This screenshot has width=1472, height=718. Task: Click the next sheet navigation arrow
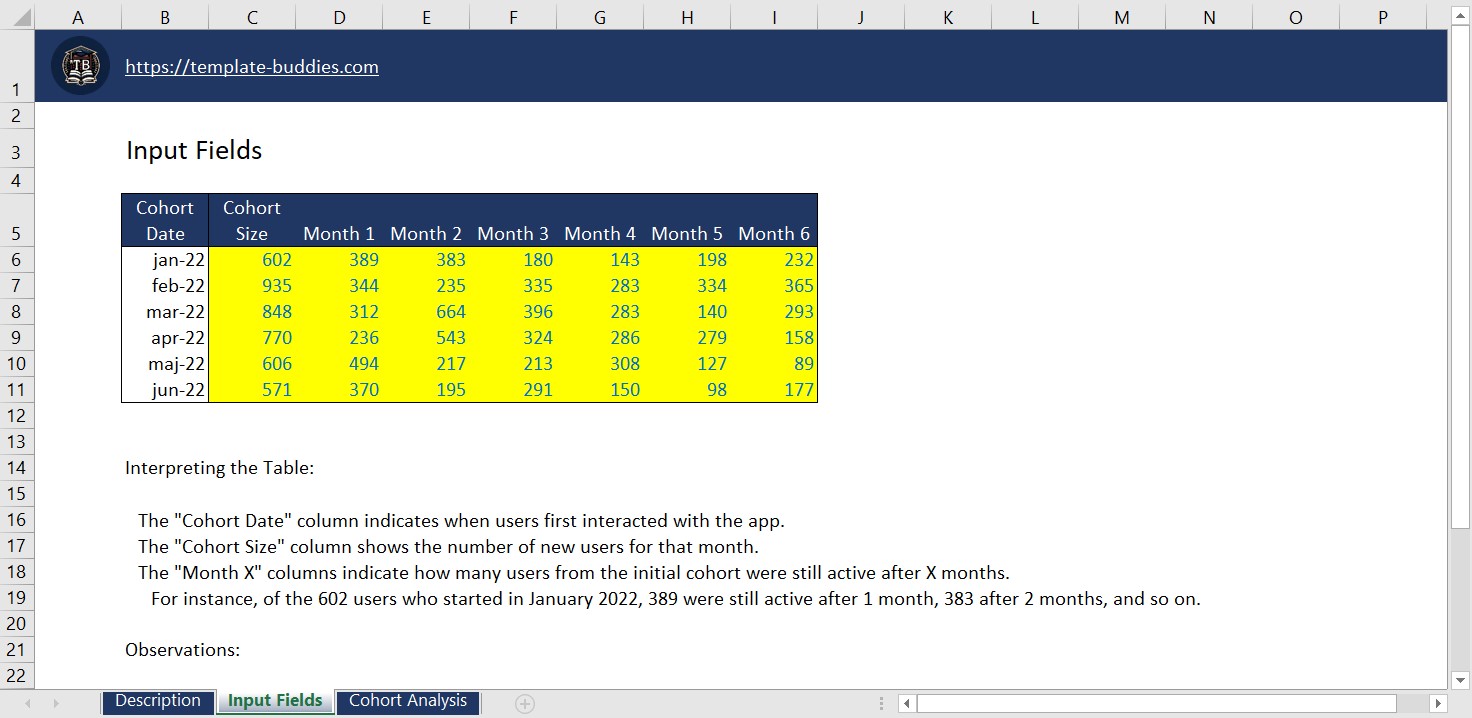pos(56,703)
